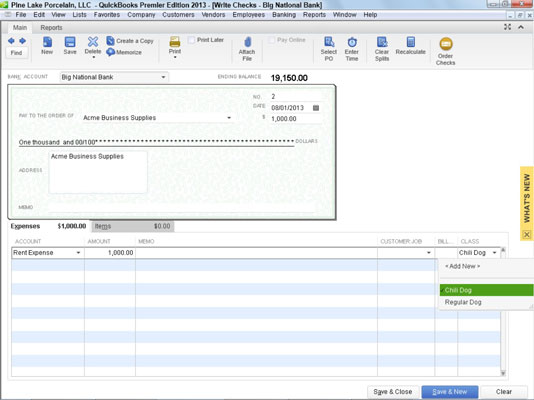Click the Enter Time clock icon
This screenshot has height=400, width=534.
click(352, 42)
